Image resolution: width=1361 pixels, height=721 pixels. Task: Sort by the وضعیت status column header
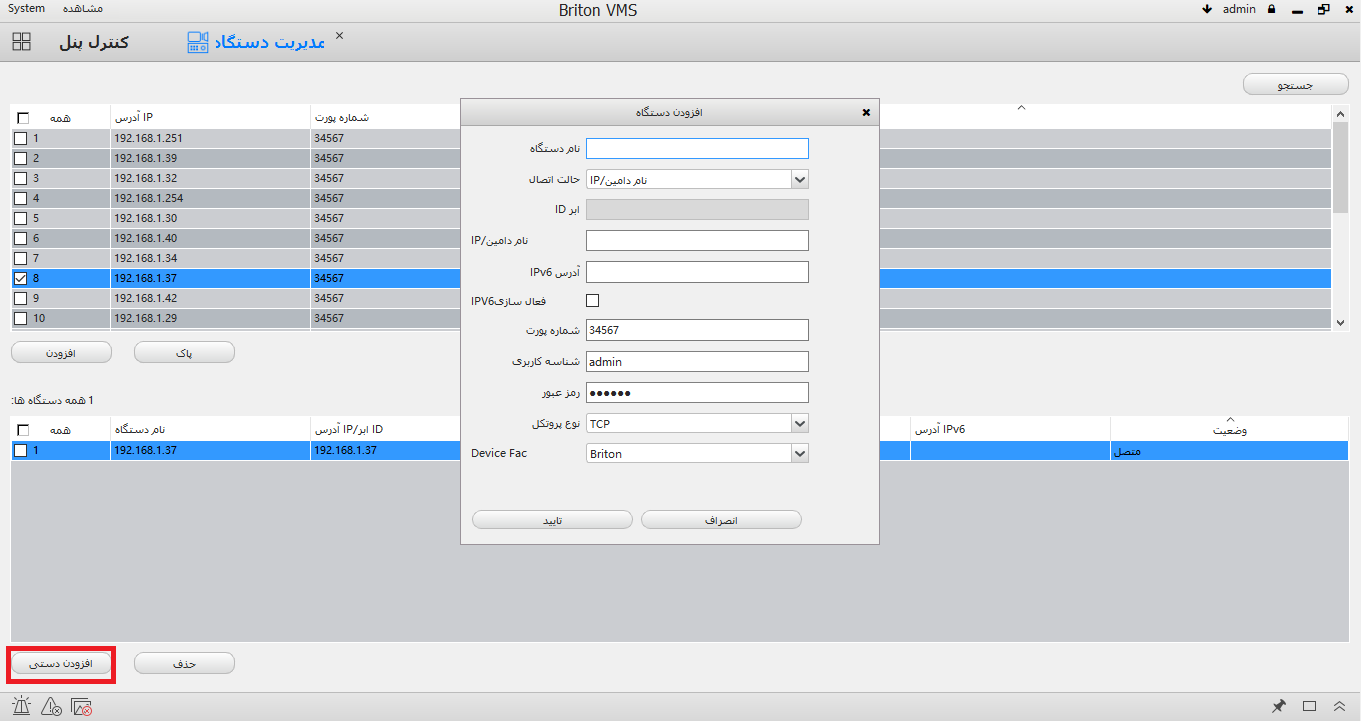1229,429
